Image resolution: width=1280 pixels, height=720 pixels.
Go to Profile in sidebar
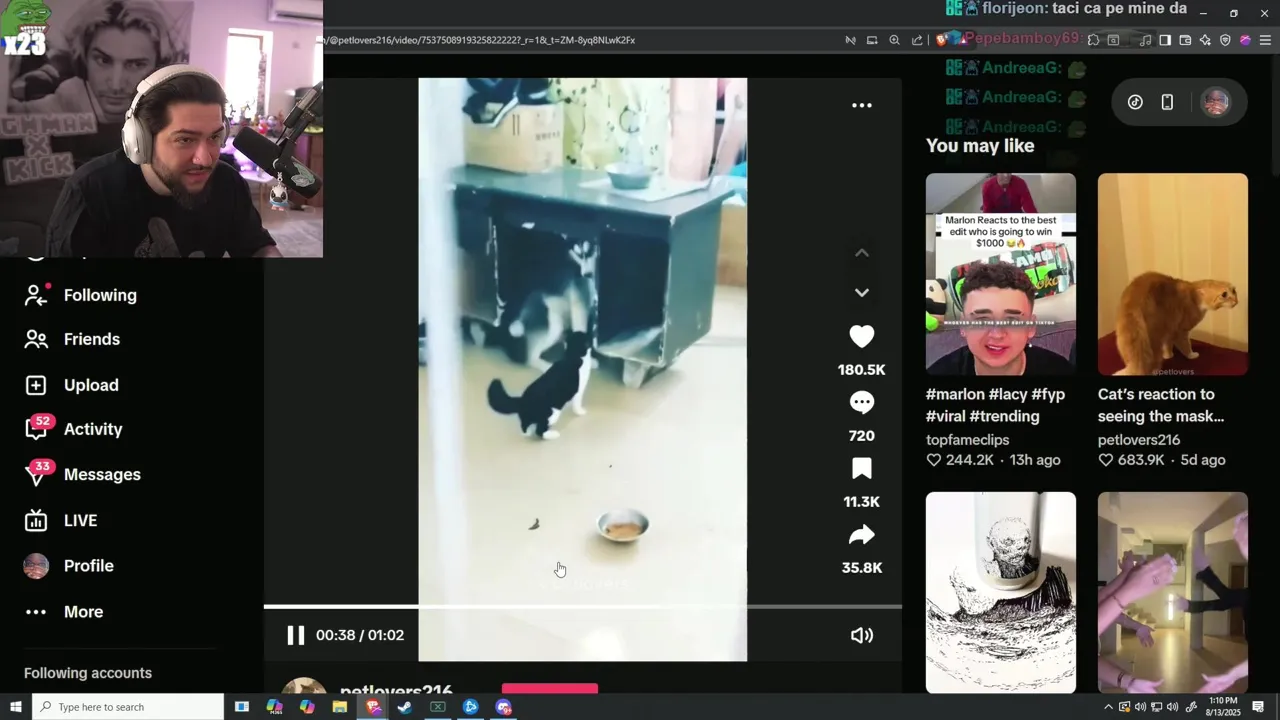point(88,565)
